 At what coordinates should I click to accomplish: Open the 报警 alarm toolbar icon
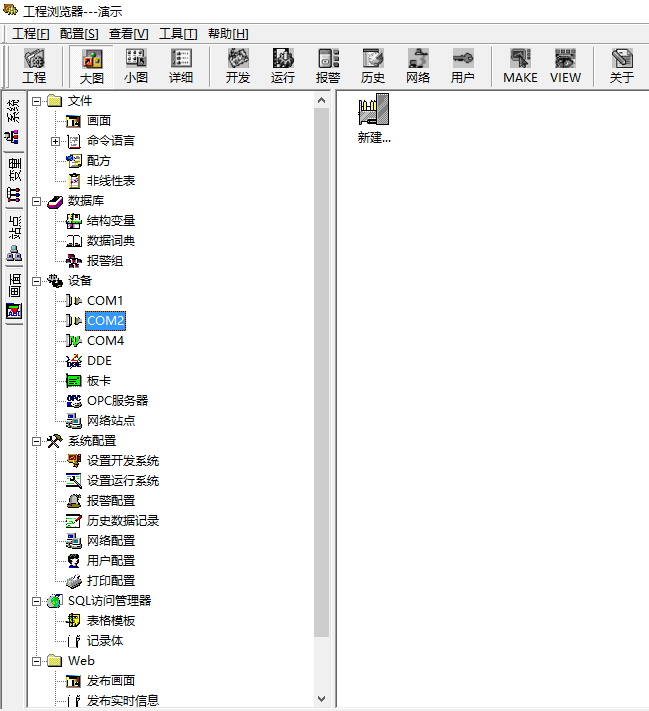[x=328, y=66]
